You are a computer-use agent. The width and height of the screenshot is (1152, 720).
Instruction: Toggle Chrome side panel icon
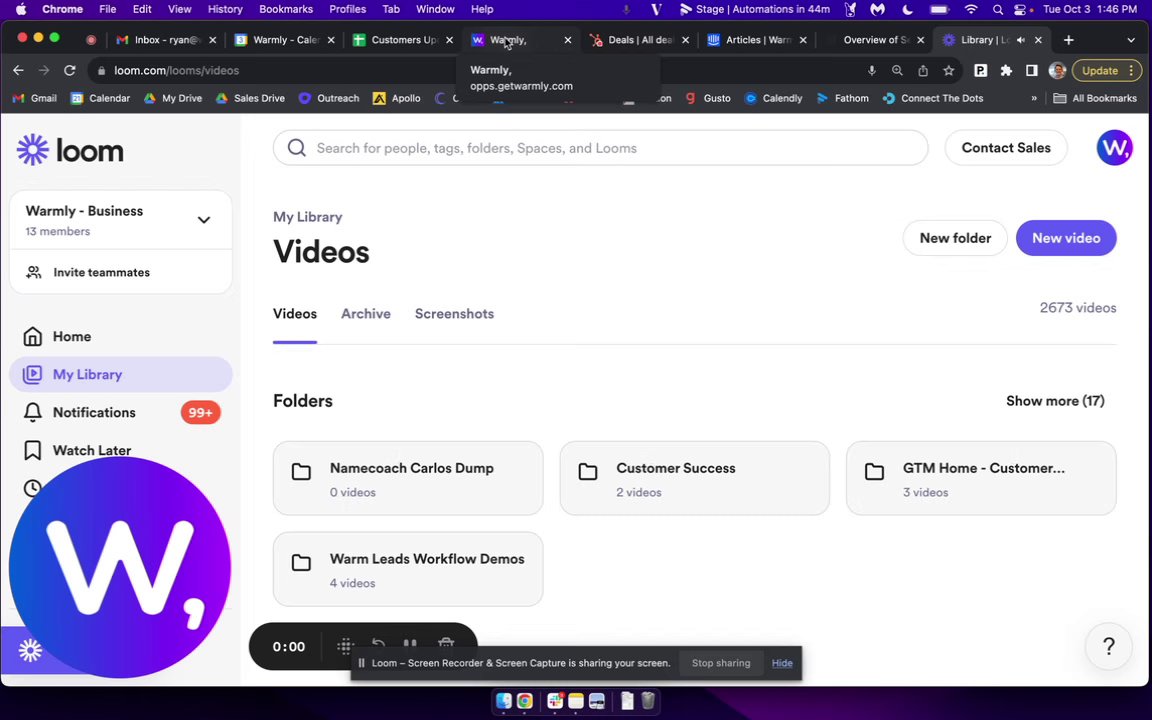pos(1032,71)
